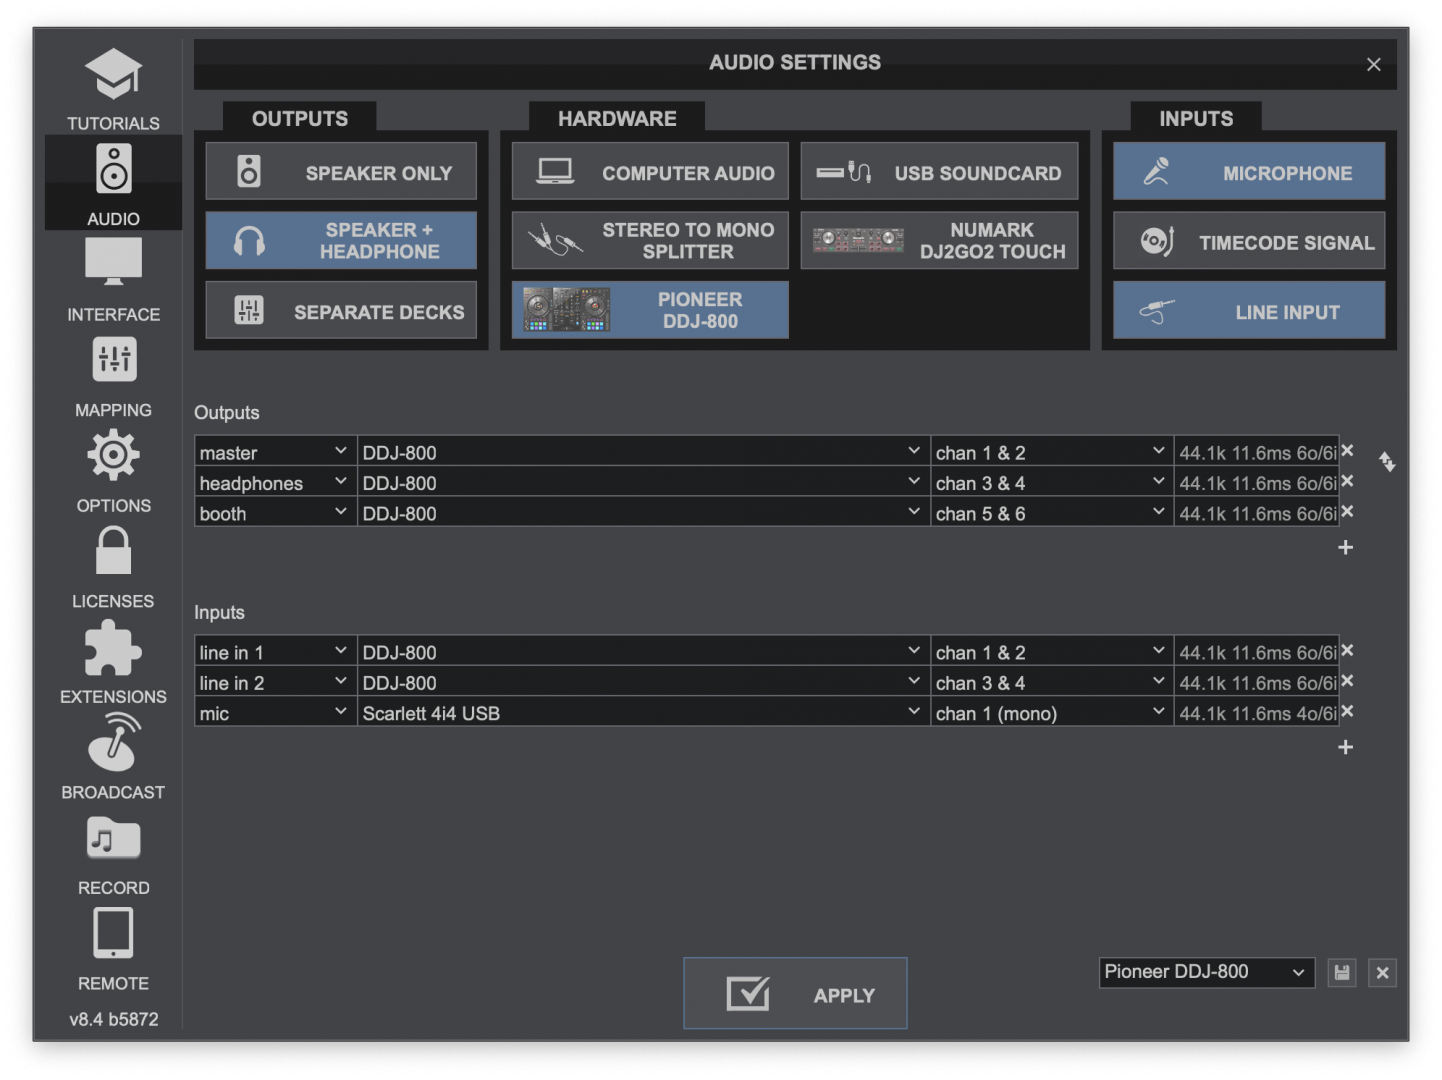Remove the line in 1 input row
This screenshot has width=1442, height=1080.
1347,651
